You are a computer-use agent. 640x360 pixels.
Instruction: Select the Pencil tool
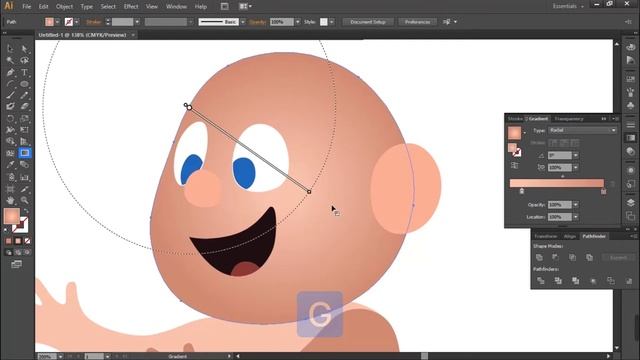24,95
